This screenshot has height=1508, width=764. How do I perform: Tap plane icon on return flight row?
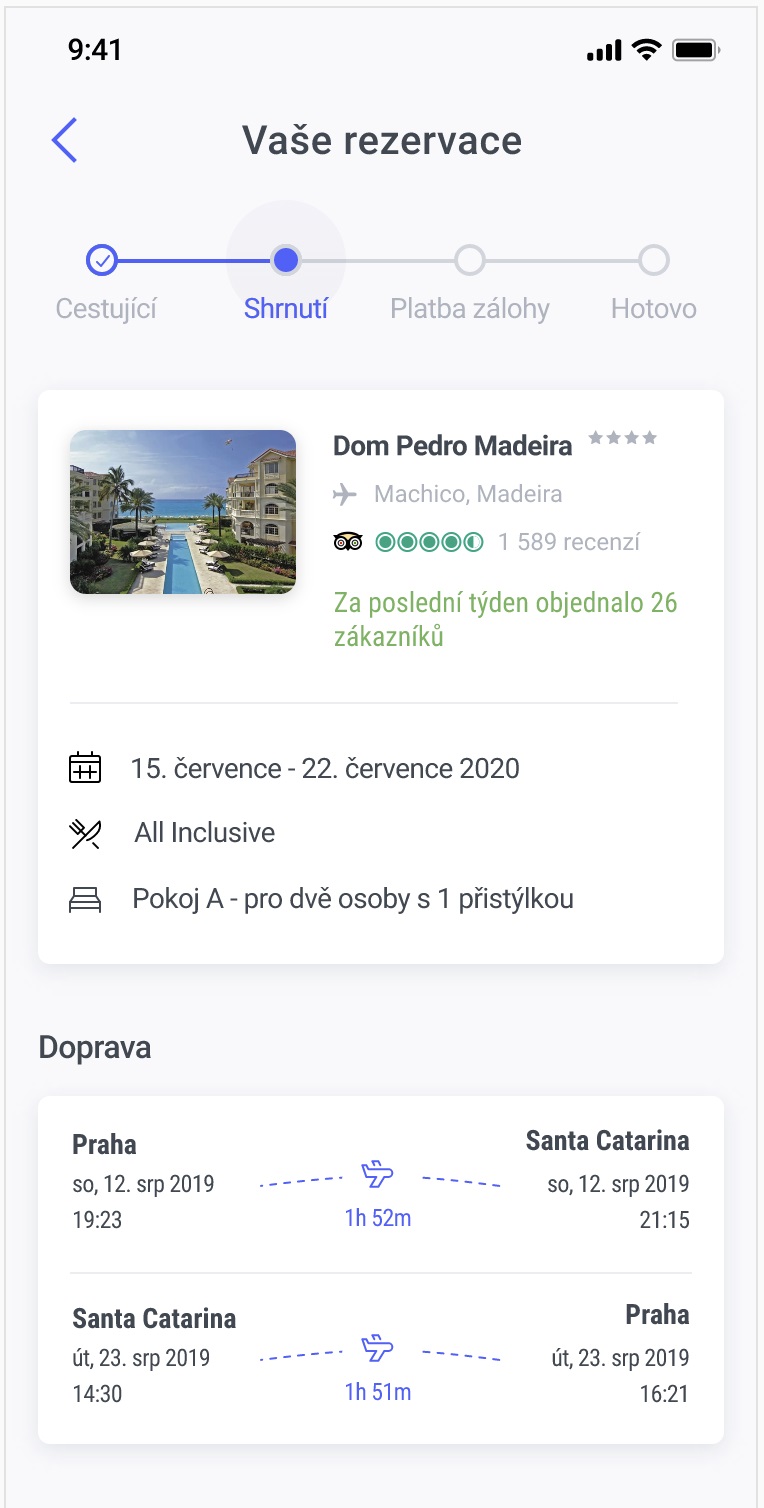click(x=377, y=1348)
